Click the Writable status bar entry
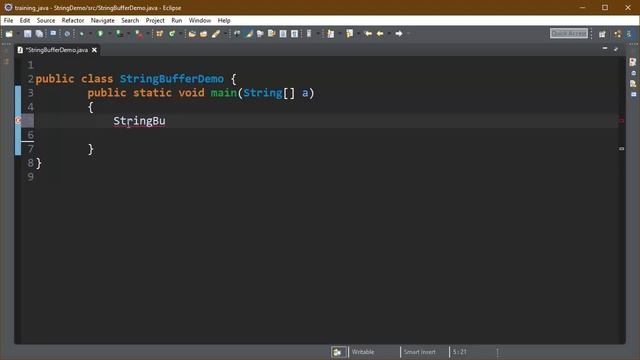Image resolution: width=640 pixels, height=360 pixels. click(363, 352)
